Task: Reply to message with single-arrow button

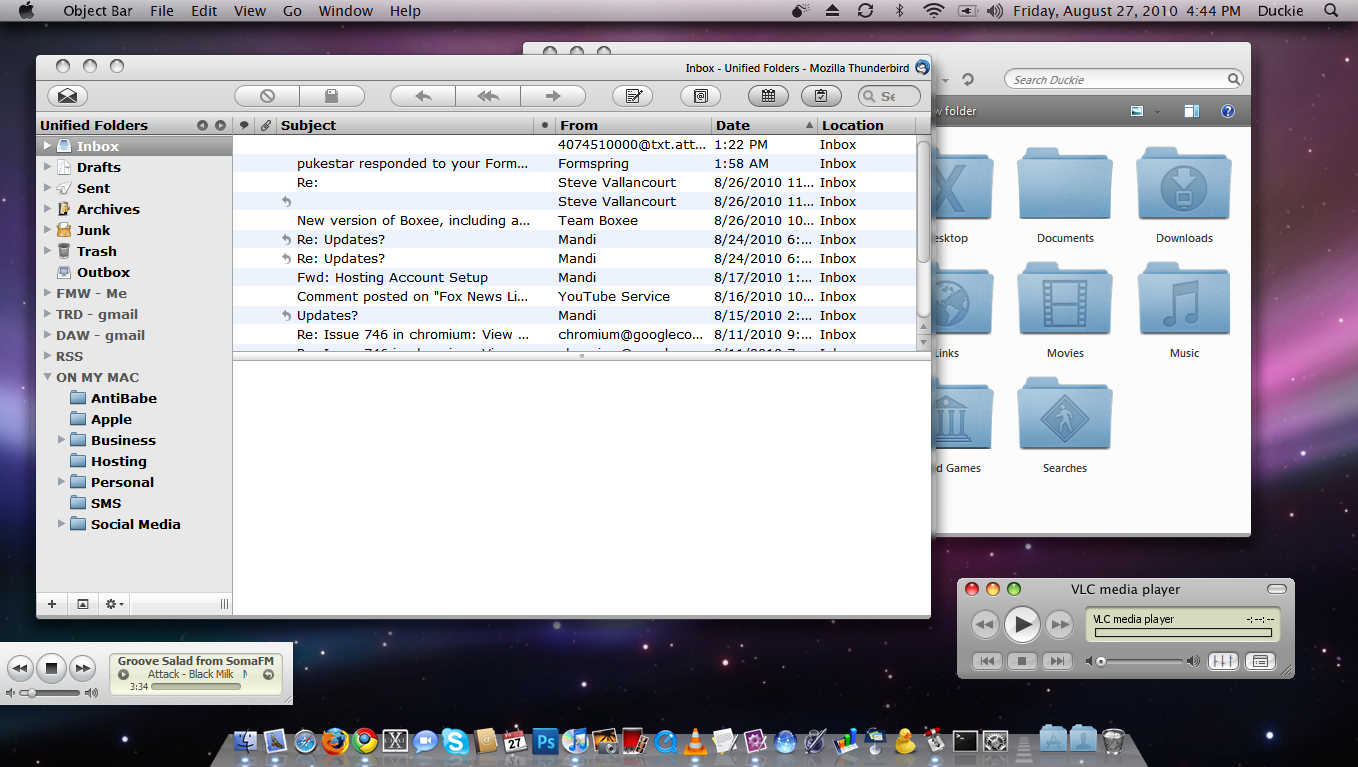Action: click(x=423, y=96)
